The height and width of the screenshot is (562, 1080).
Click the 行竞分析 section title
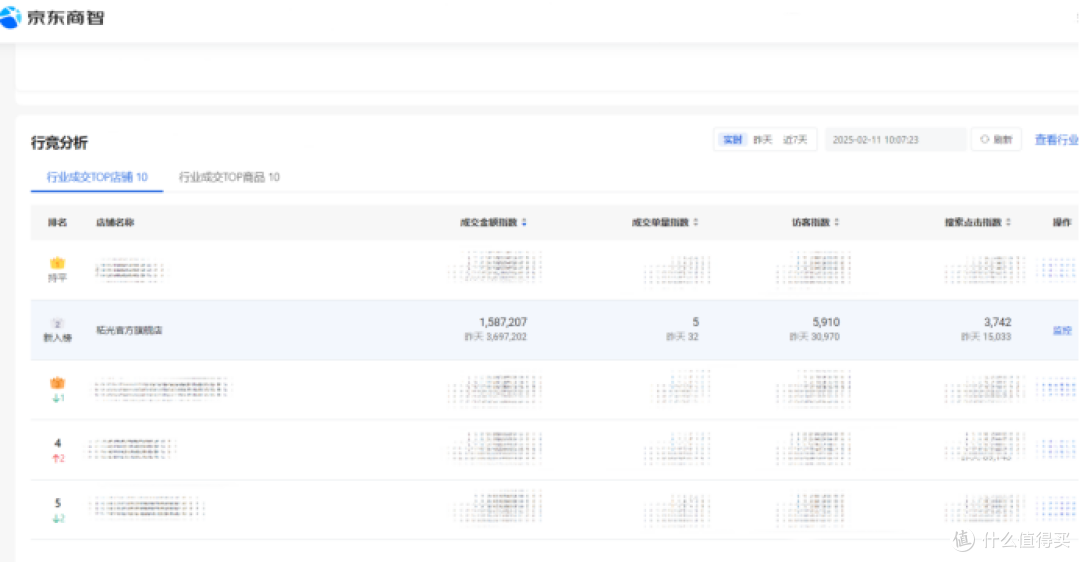(x=59, y=143)
